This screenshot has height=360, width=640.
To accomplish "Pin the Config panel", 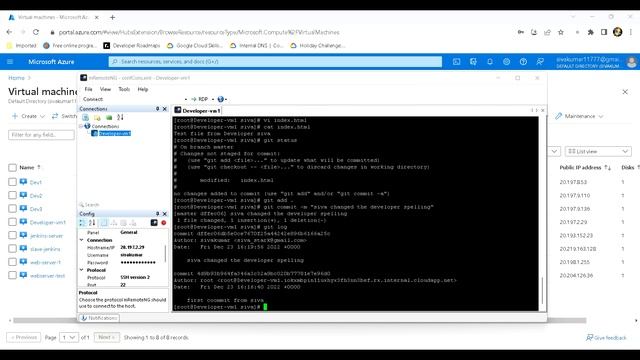I will (158, 214).
